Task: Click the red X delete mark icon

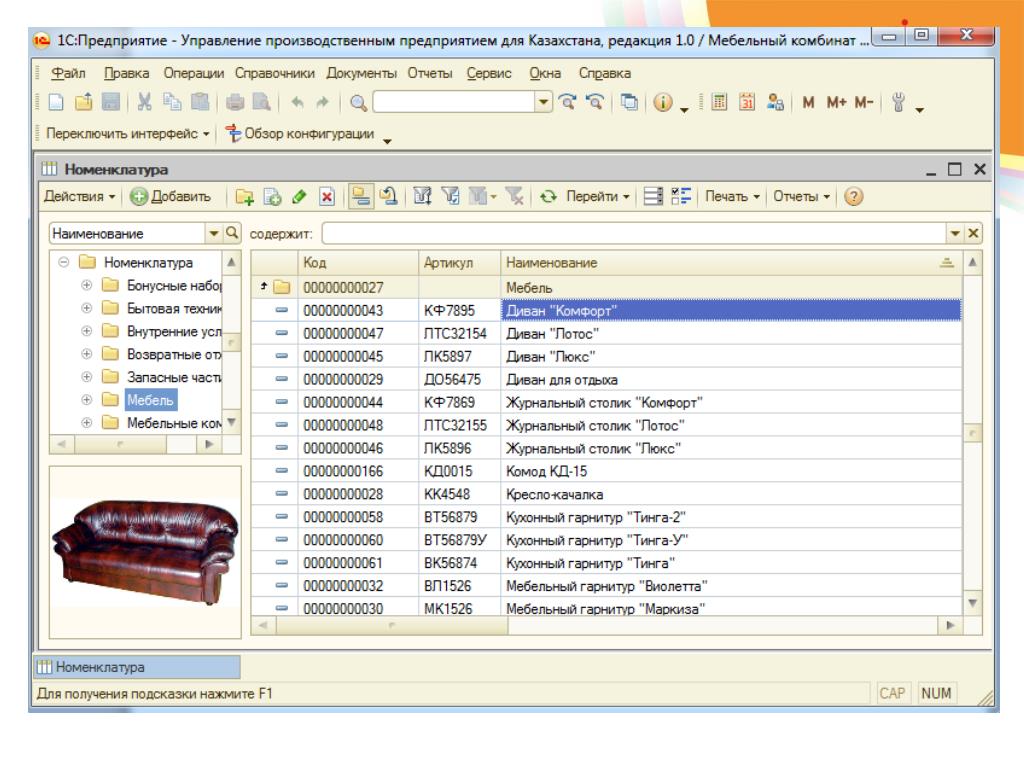Action: point(327,197)
